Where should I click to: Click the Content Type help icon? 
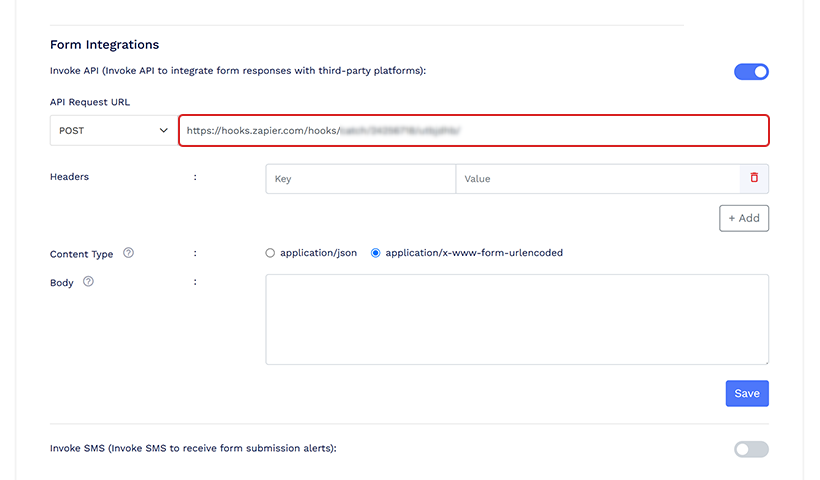click(128, 253)
